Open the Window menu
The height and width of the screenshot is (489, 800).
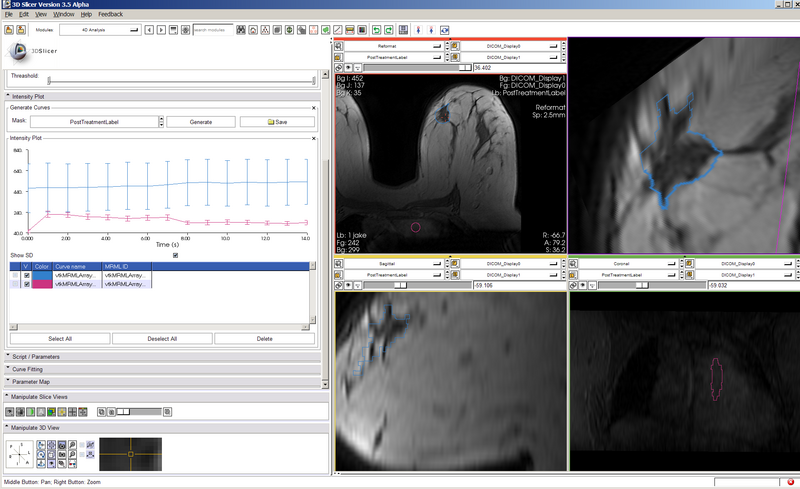point(63,15)
